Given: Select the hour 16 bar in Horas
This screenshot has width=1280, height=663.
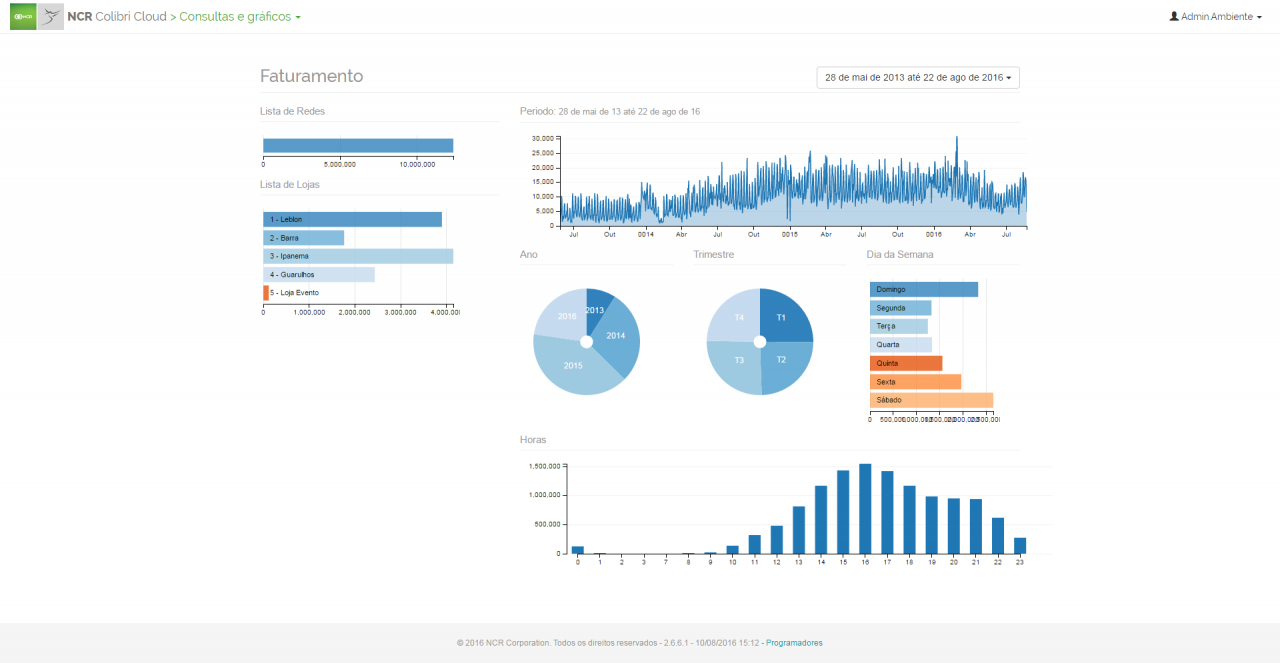Looking at the screenshot, I should tap(865, 508).
